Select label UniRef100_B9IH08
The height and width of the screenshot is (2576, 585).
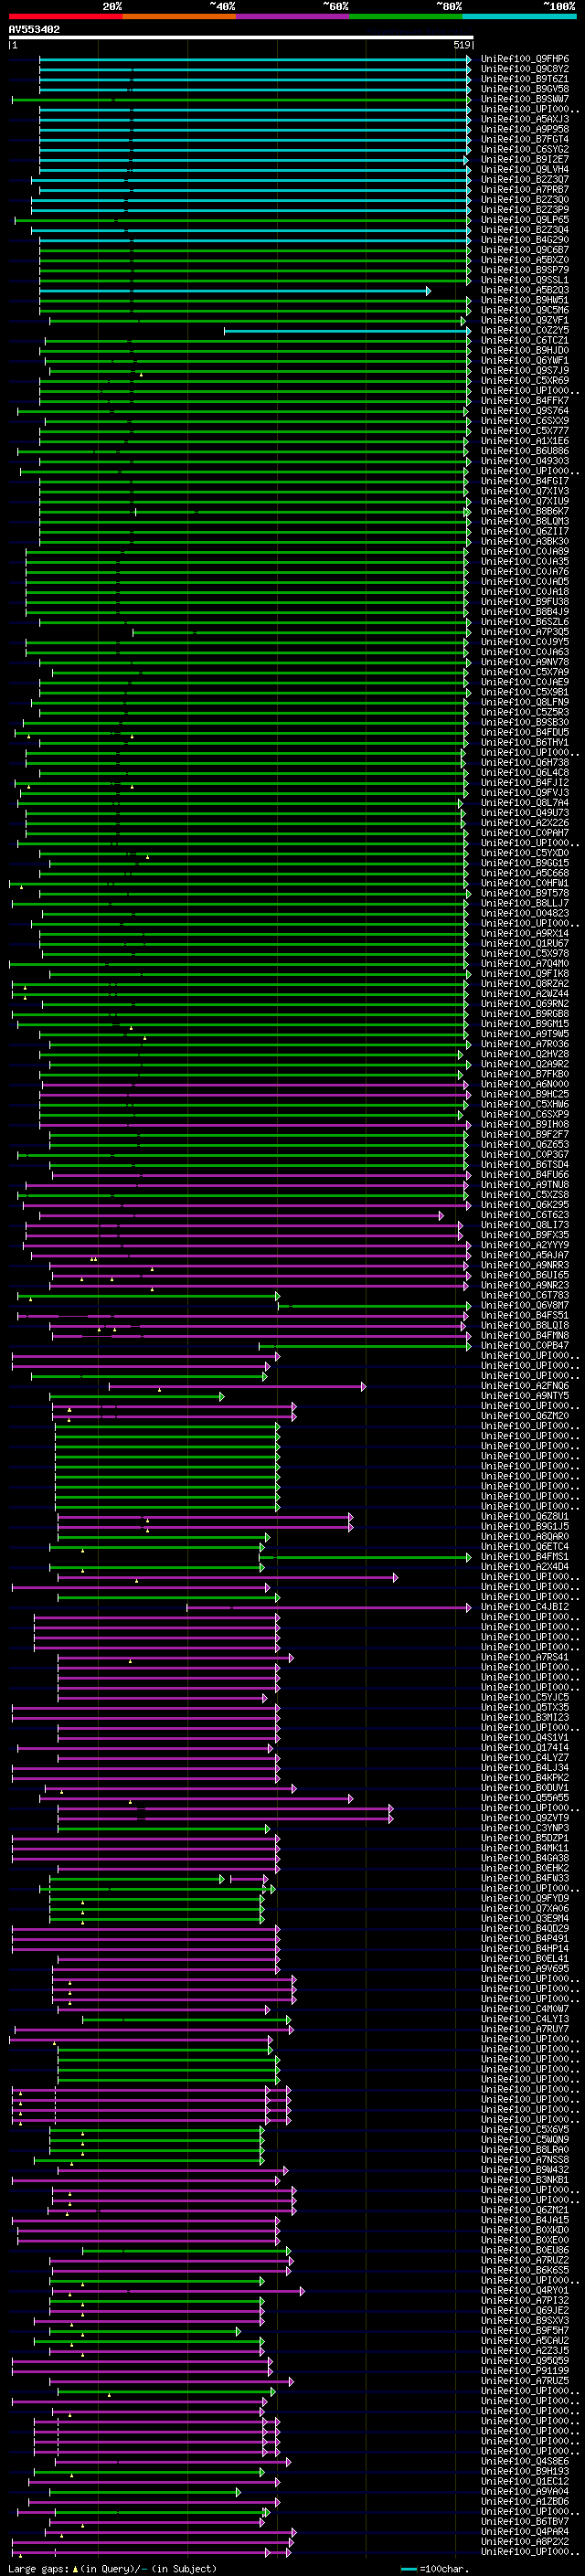(x=524, y=1124)
